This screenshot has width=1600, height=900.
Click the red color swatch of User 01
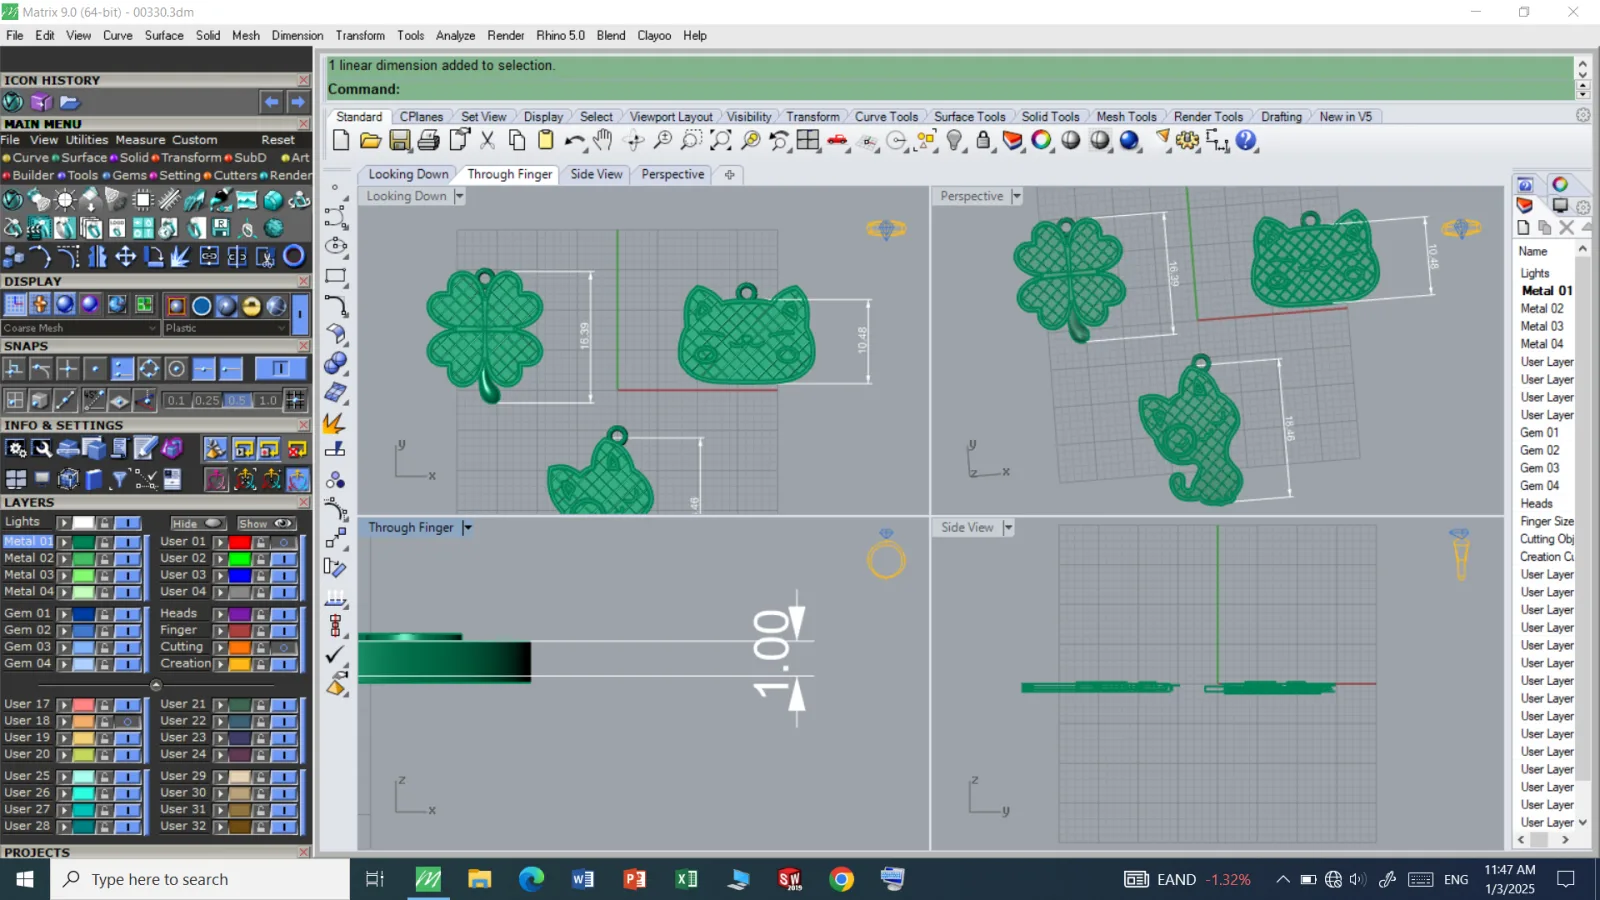pyautogui.click(x=240, y=542)
